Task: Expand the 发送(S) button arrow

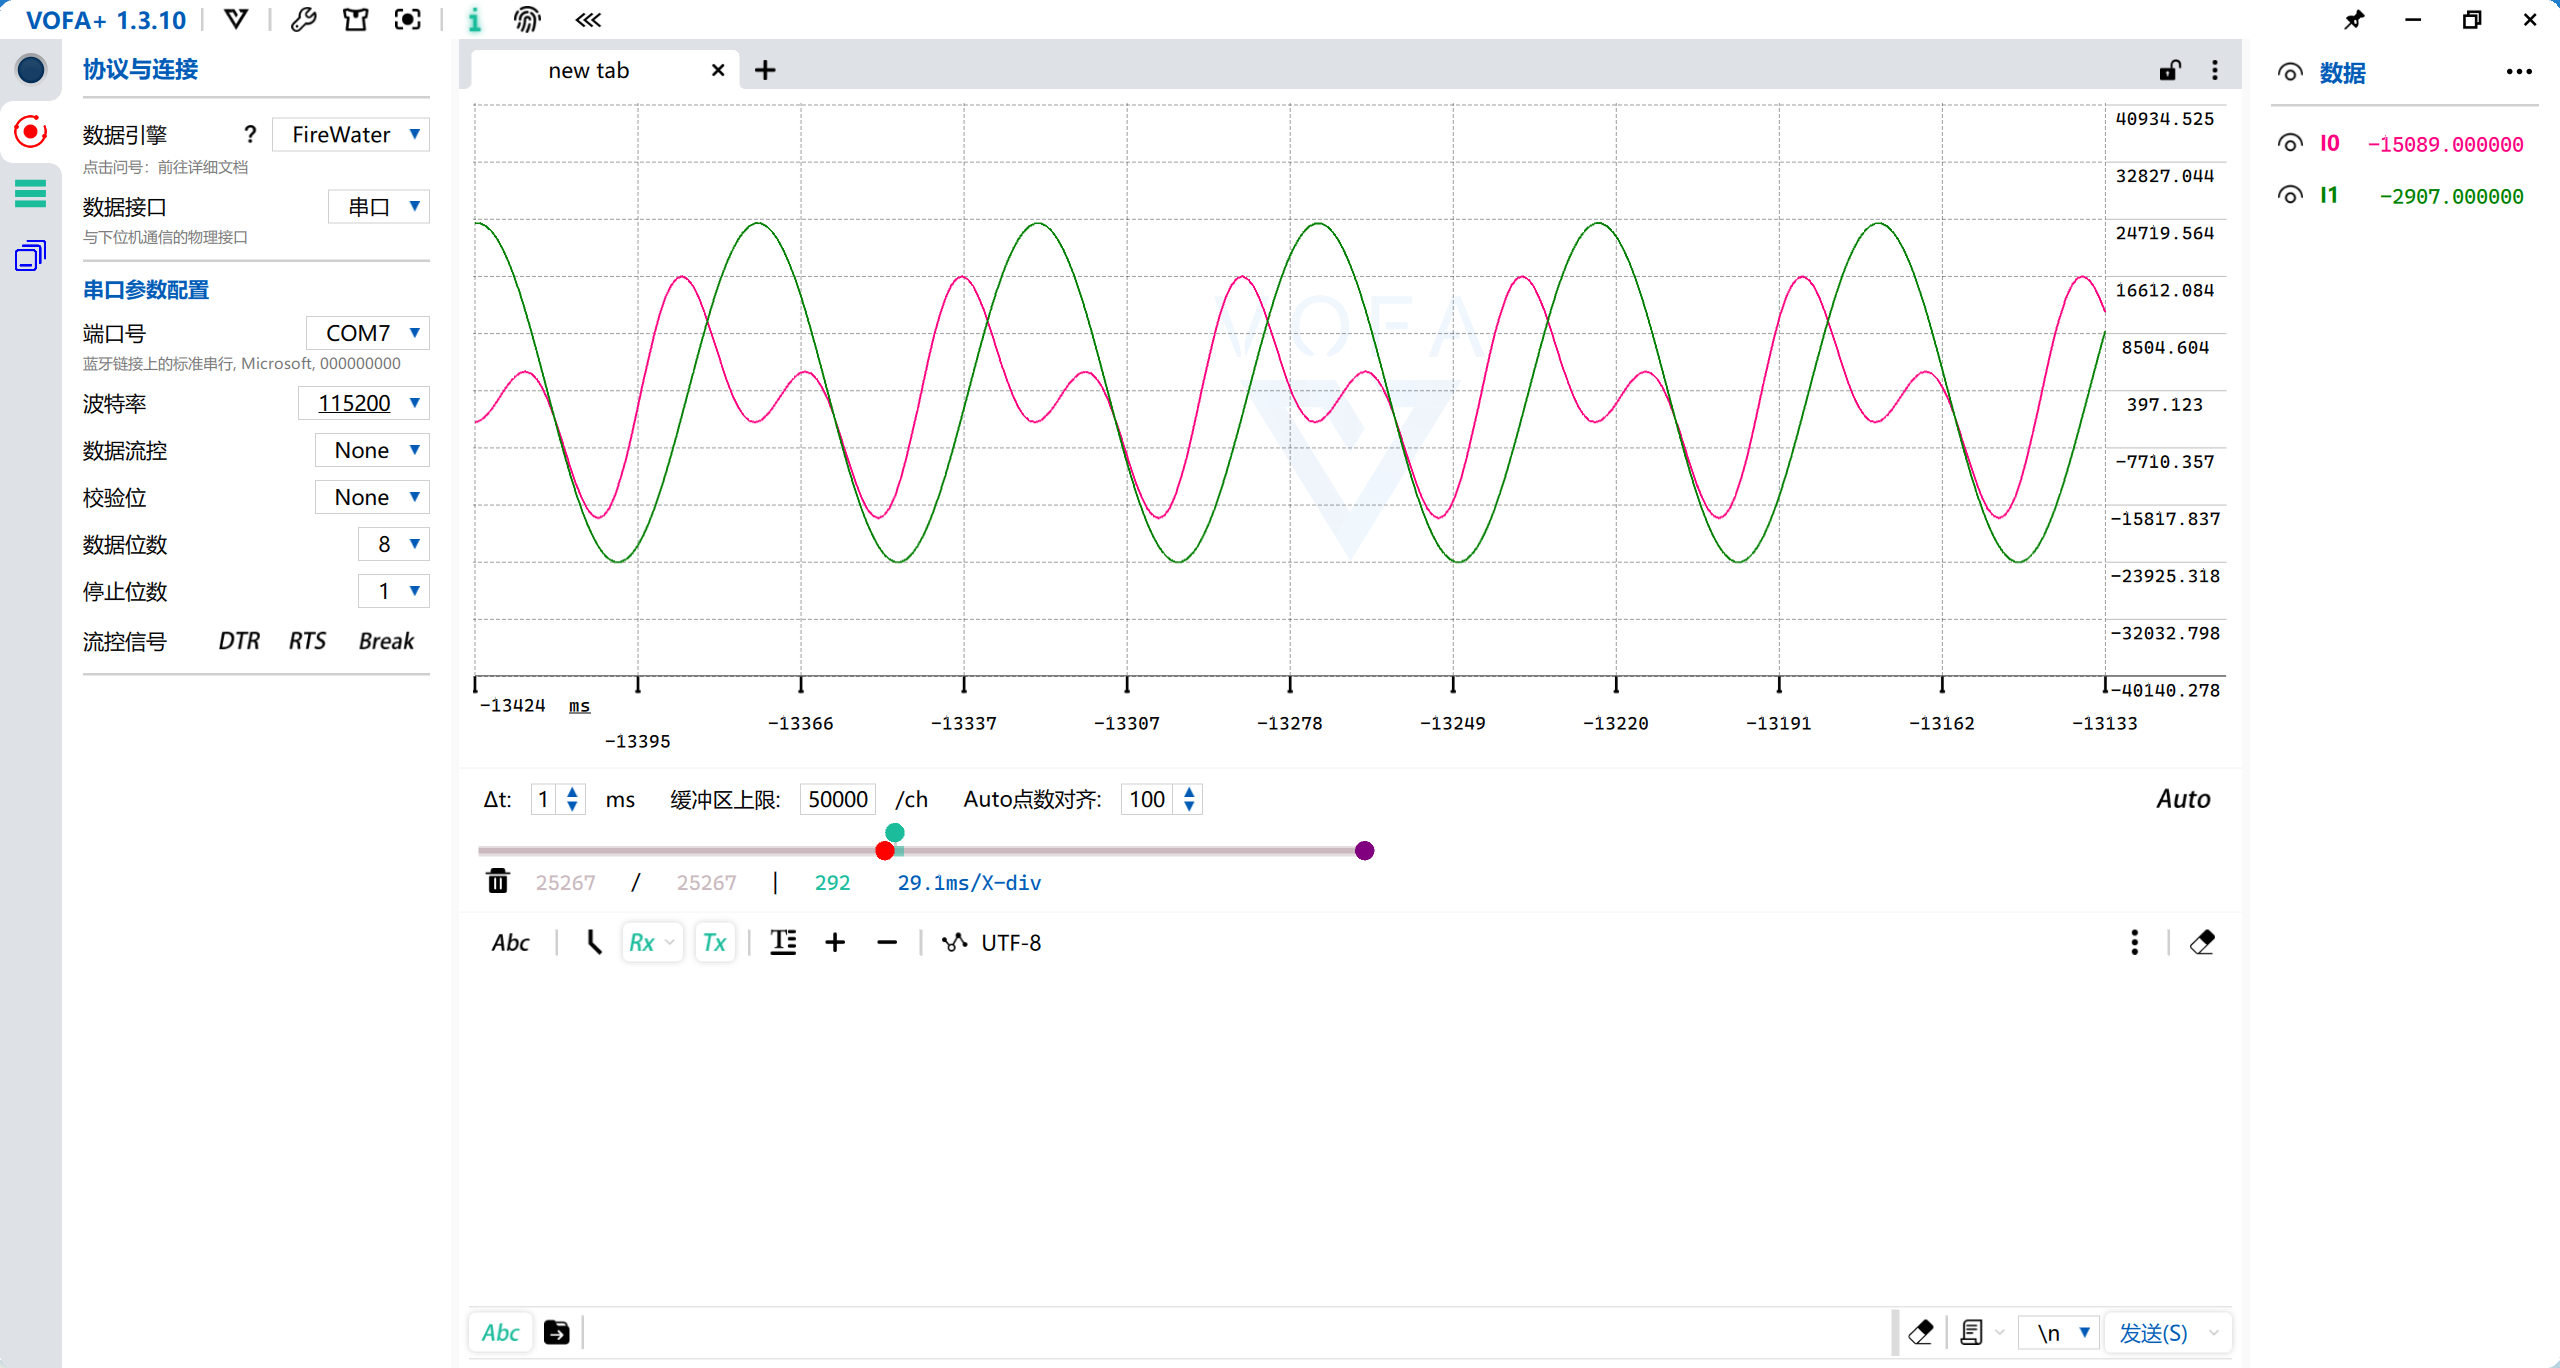Action: [2214, 1332]
